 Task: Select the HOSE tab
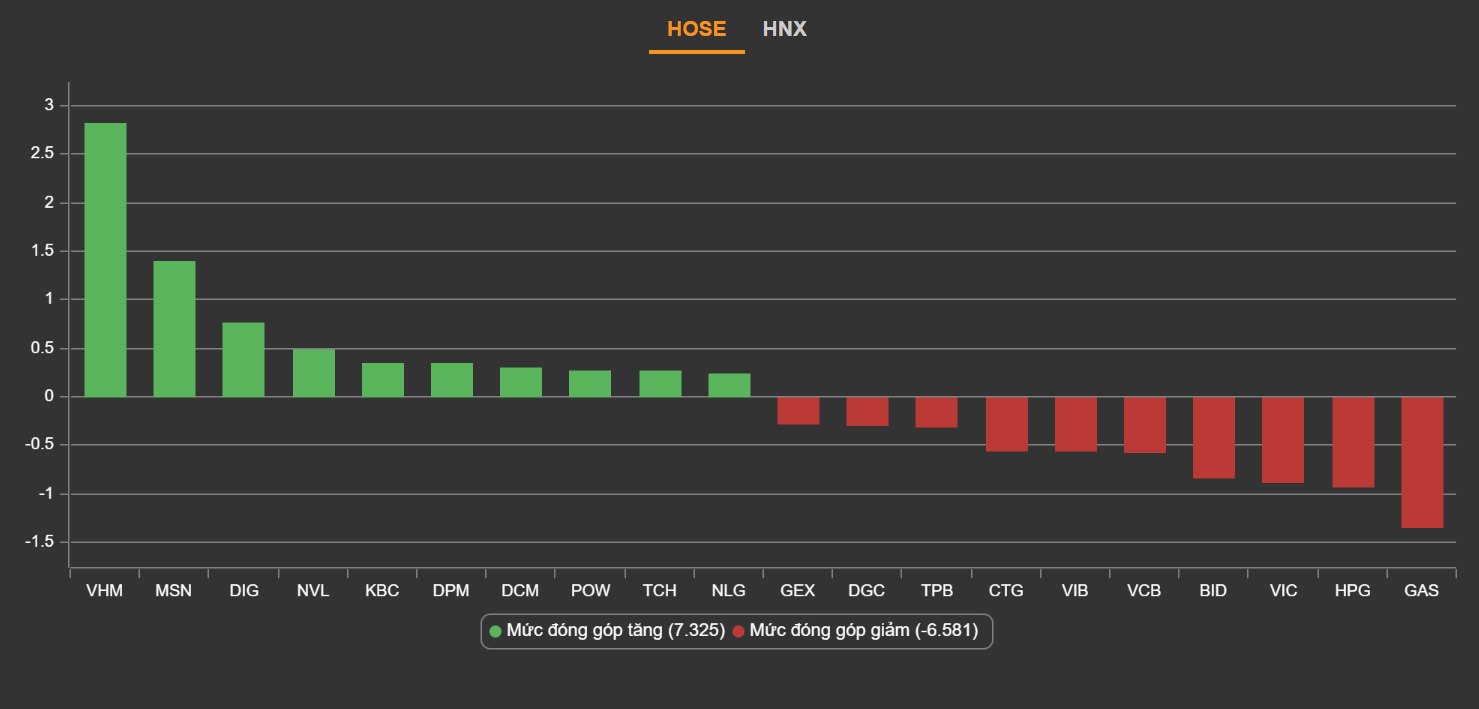(x=696, y=29)
